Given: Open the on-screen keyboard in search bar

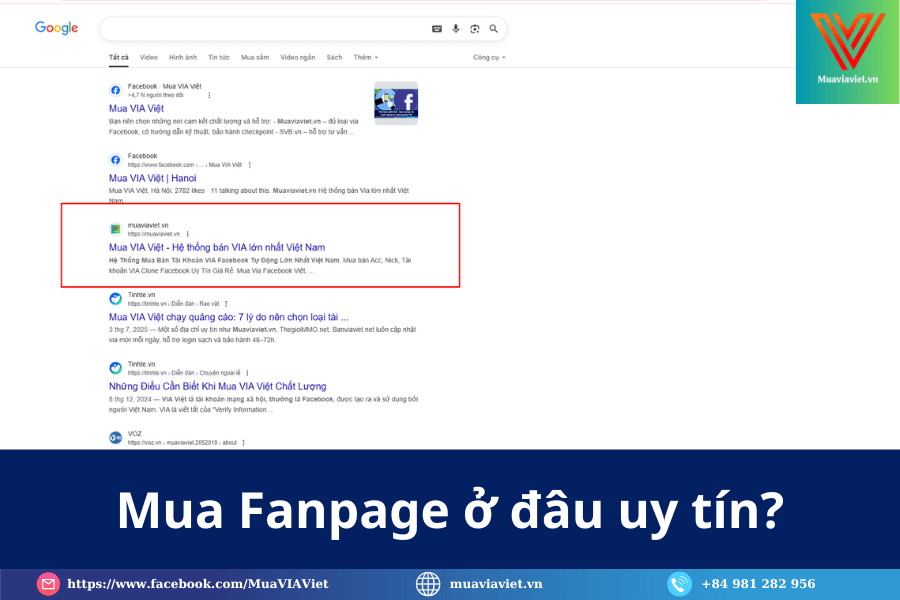Looking at the screenshot, I should pos(437,29).
